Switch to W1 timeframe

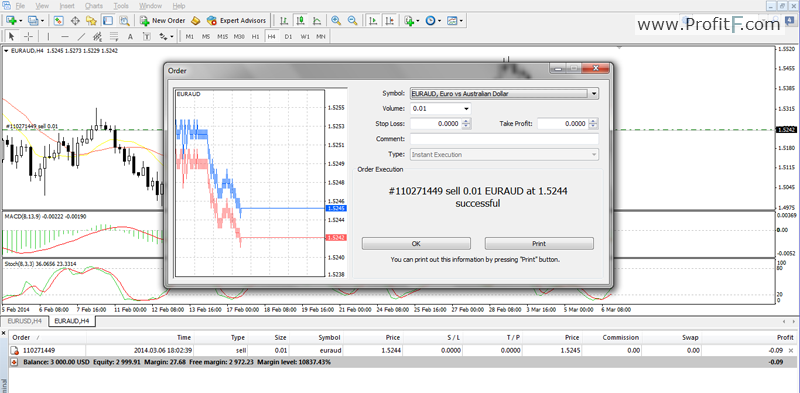click(305, 37)
